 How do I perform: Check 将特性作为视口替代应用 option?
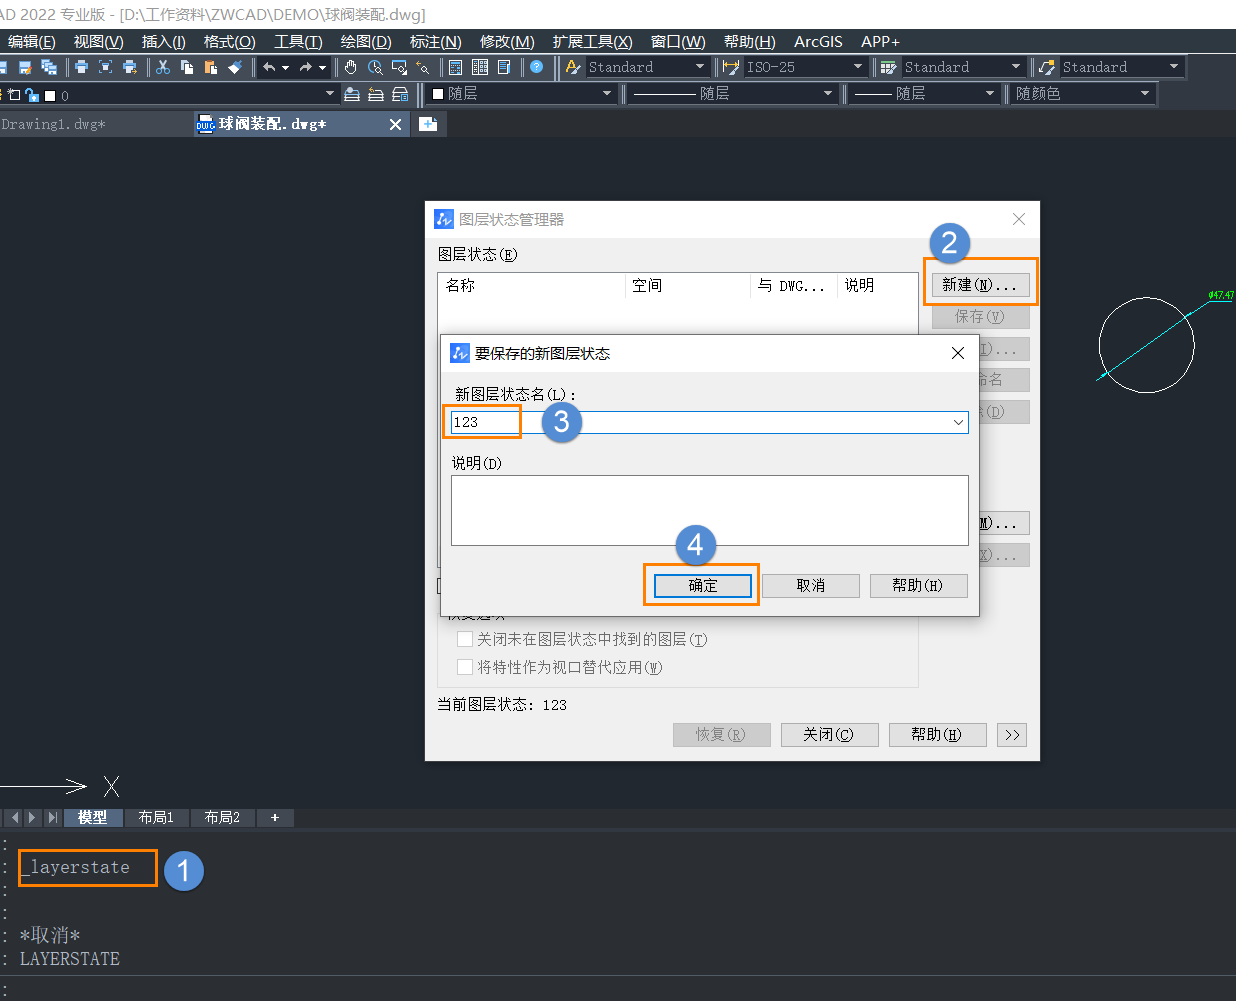(465, 667)
